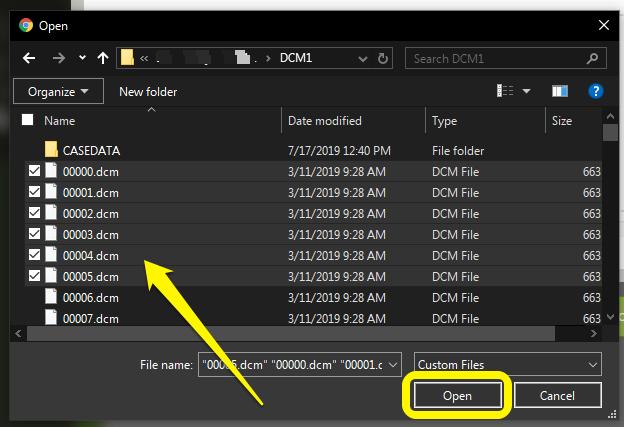Click the Chrome icon in title bar
The image size is (624, 427).
tap(26, 25)
